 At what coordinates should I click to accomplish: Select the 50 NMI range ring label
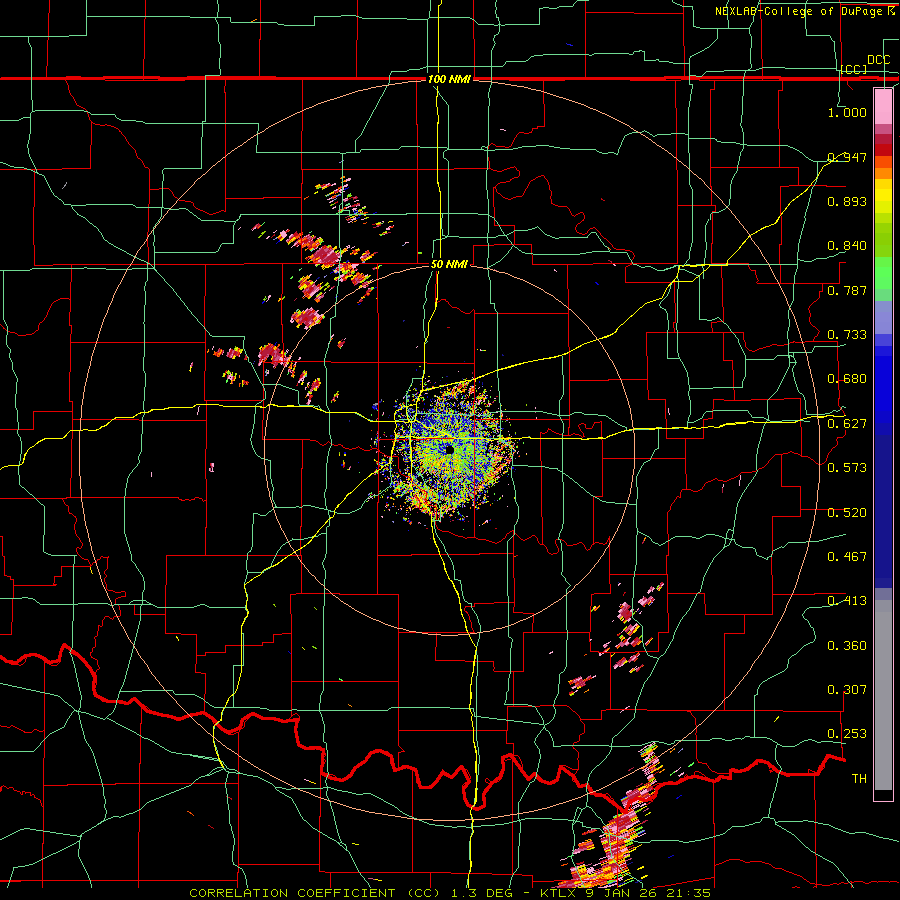coord(449,264)
